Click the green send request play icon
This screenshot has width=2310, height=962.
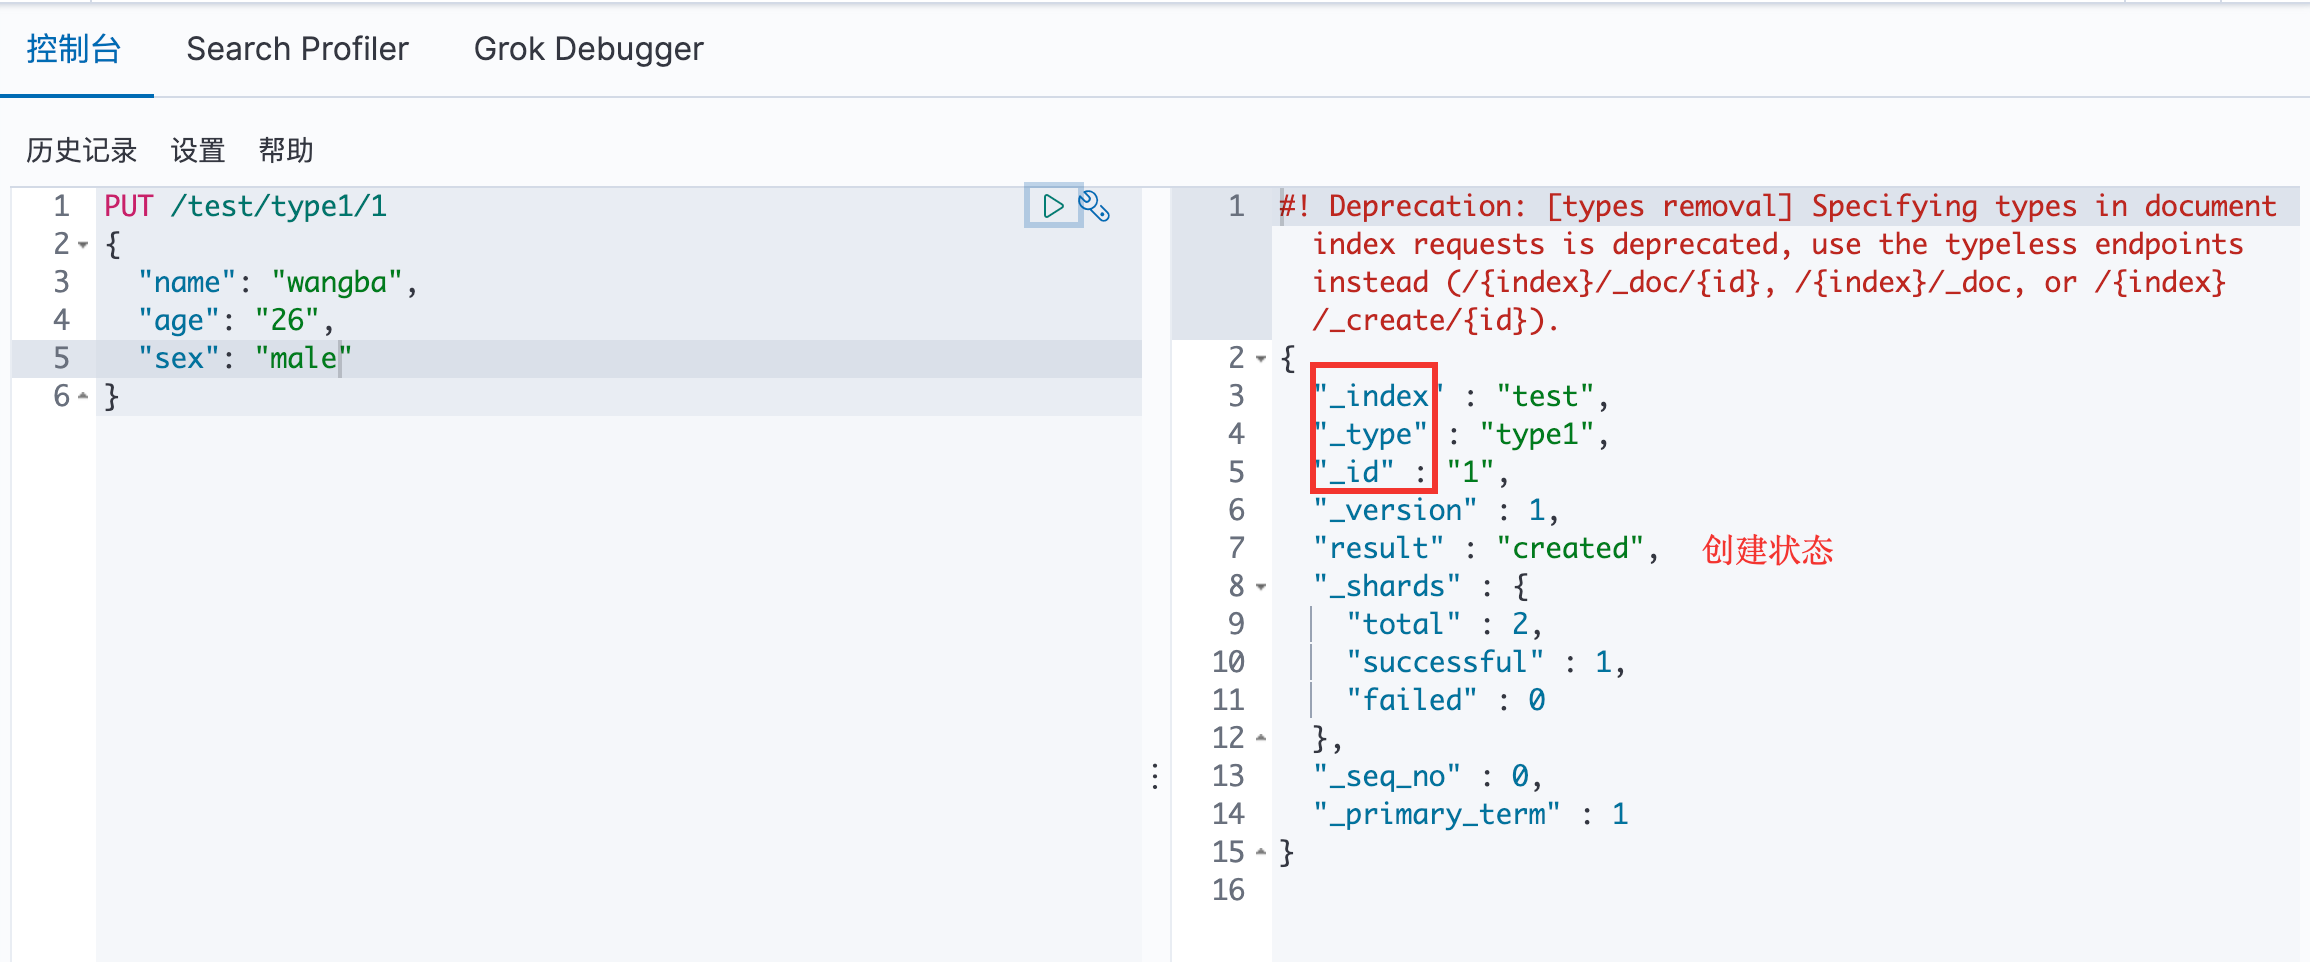point(1052,206)
